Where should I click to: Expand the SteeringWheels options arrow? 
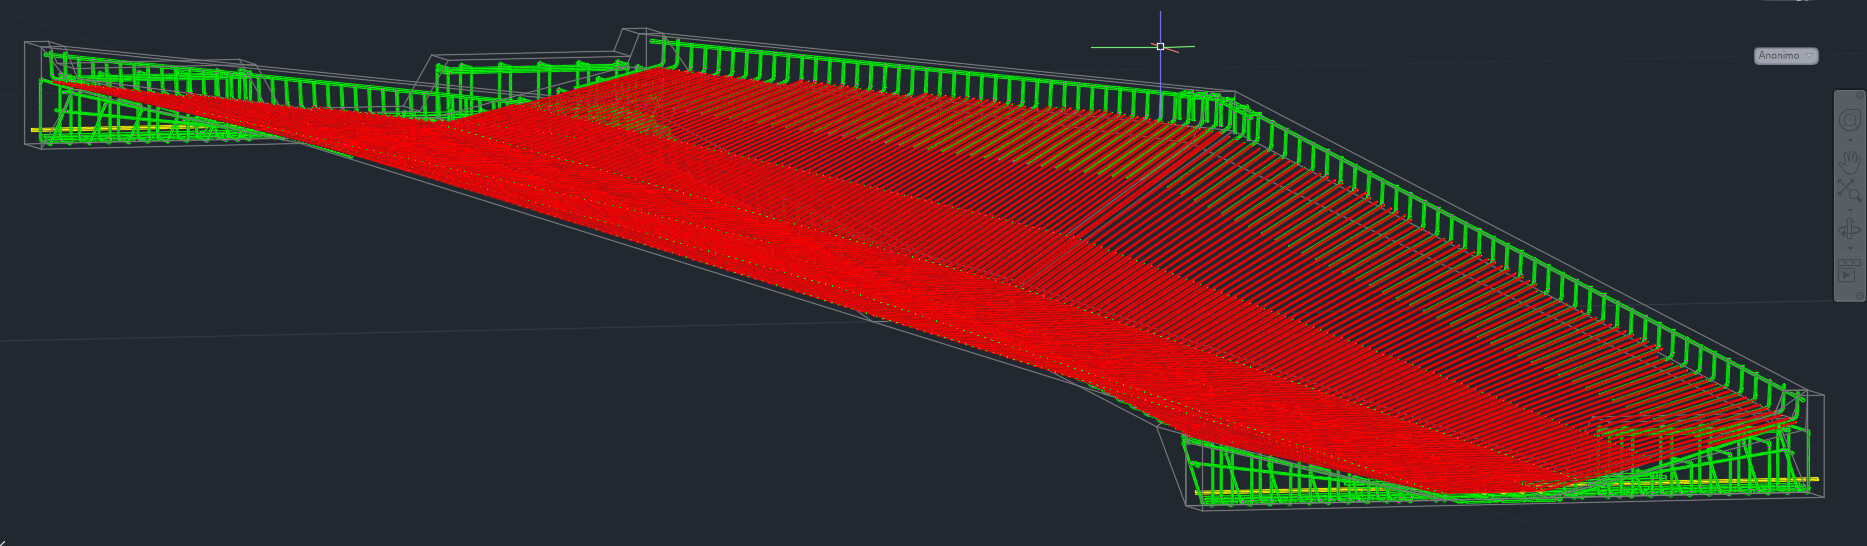click(x=1849, y=140)
